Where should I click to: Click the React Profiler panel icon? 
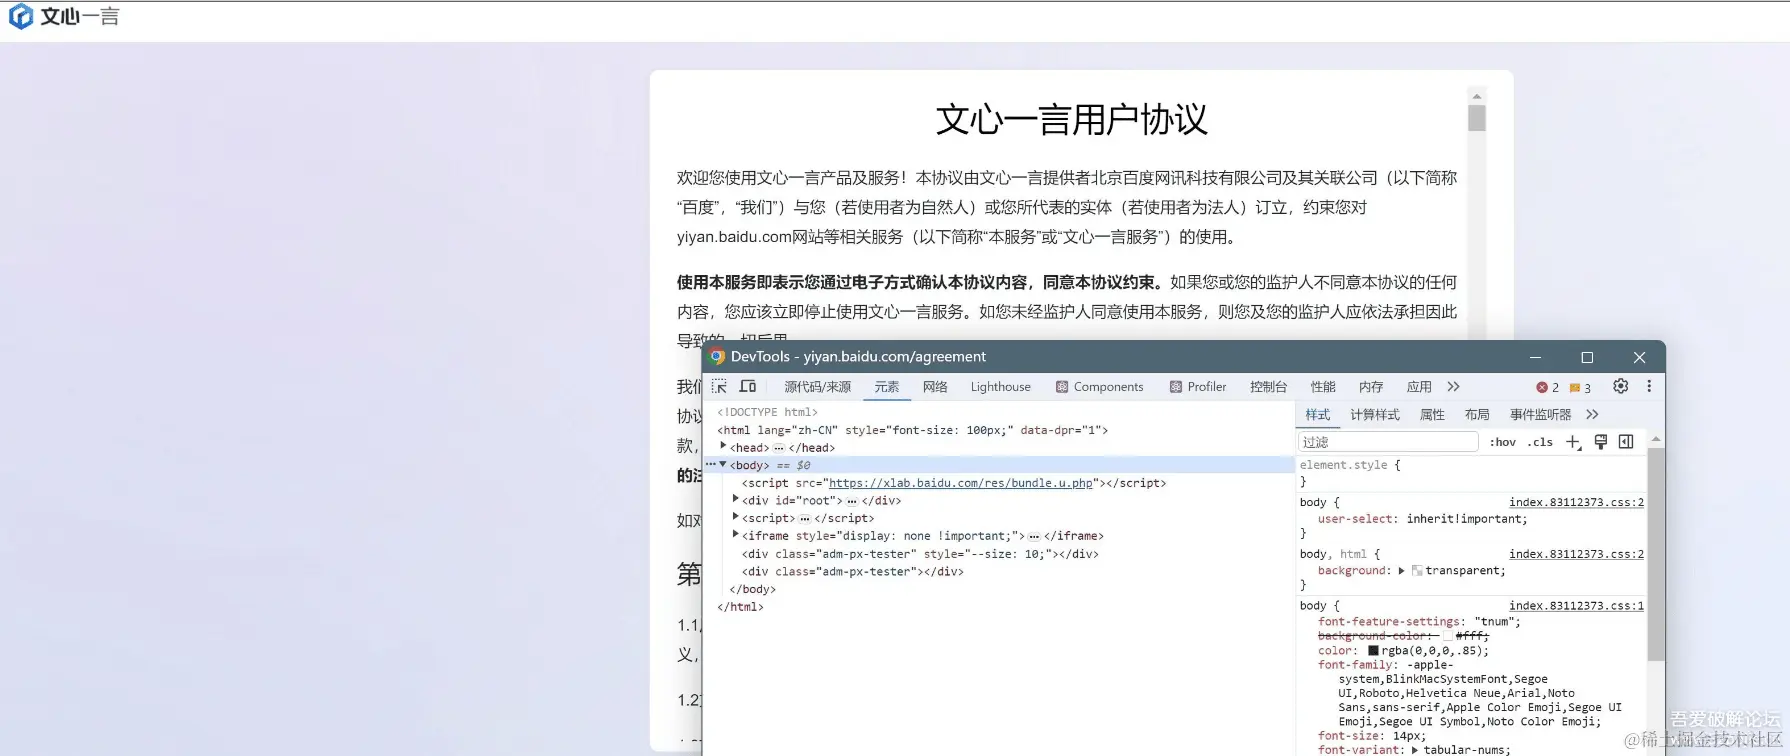(1176, 387)
